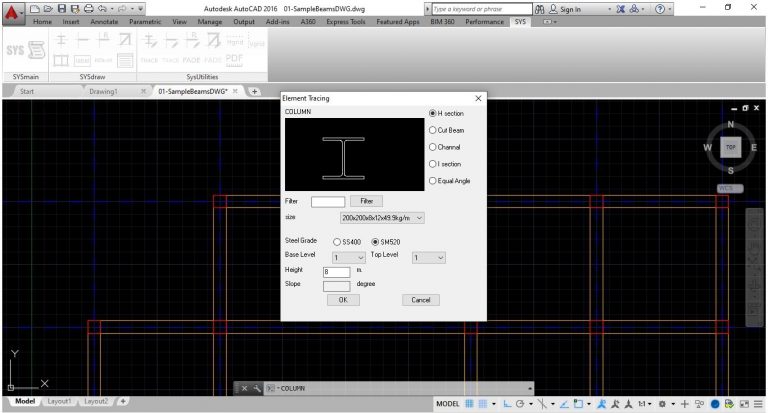Click the customization hamburger icon in status bar
This screenshot has width=768, height=413.
click(x=758, y=404)
